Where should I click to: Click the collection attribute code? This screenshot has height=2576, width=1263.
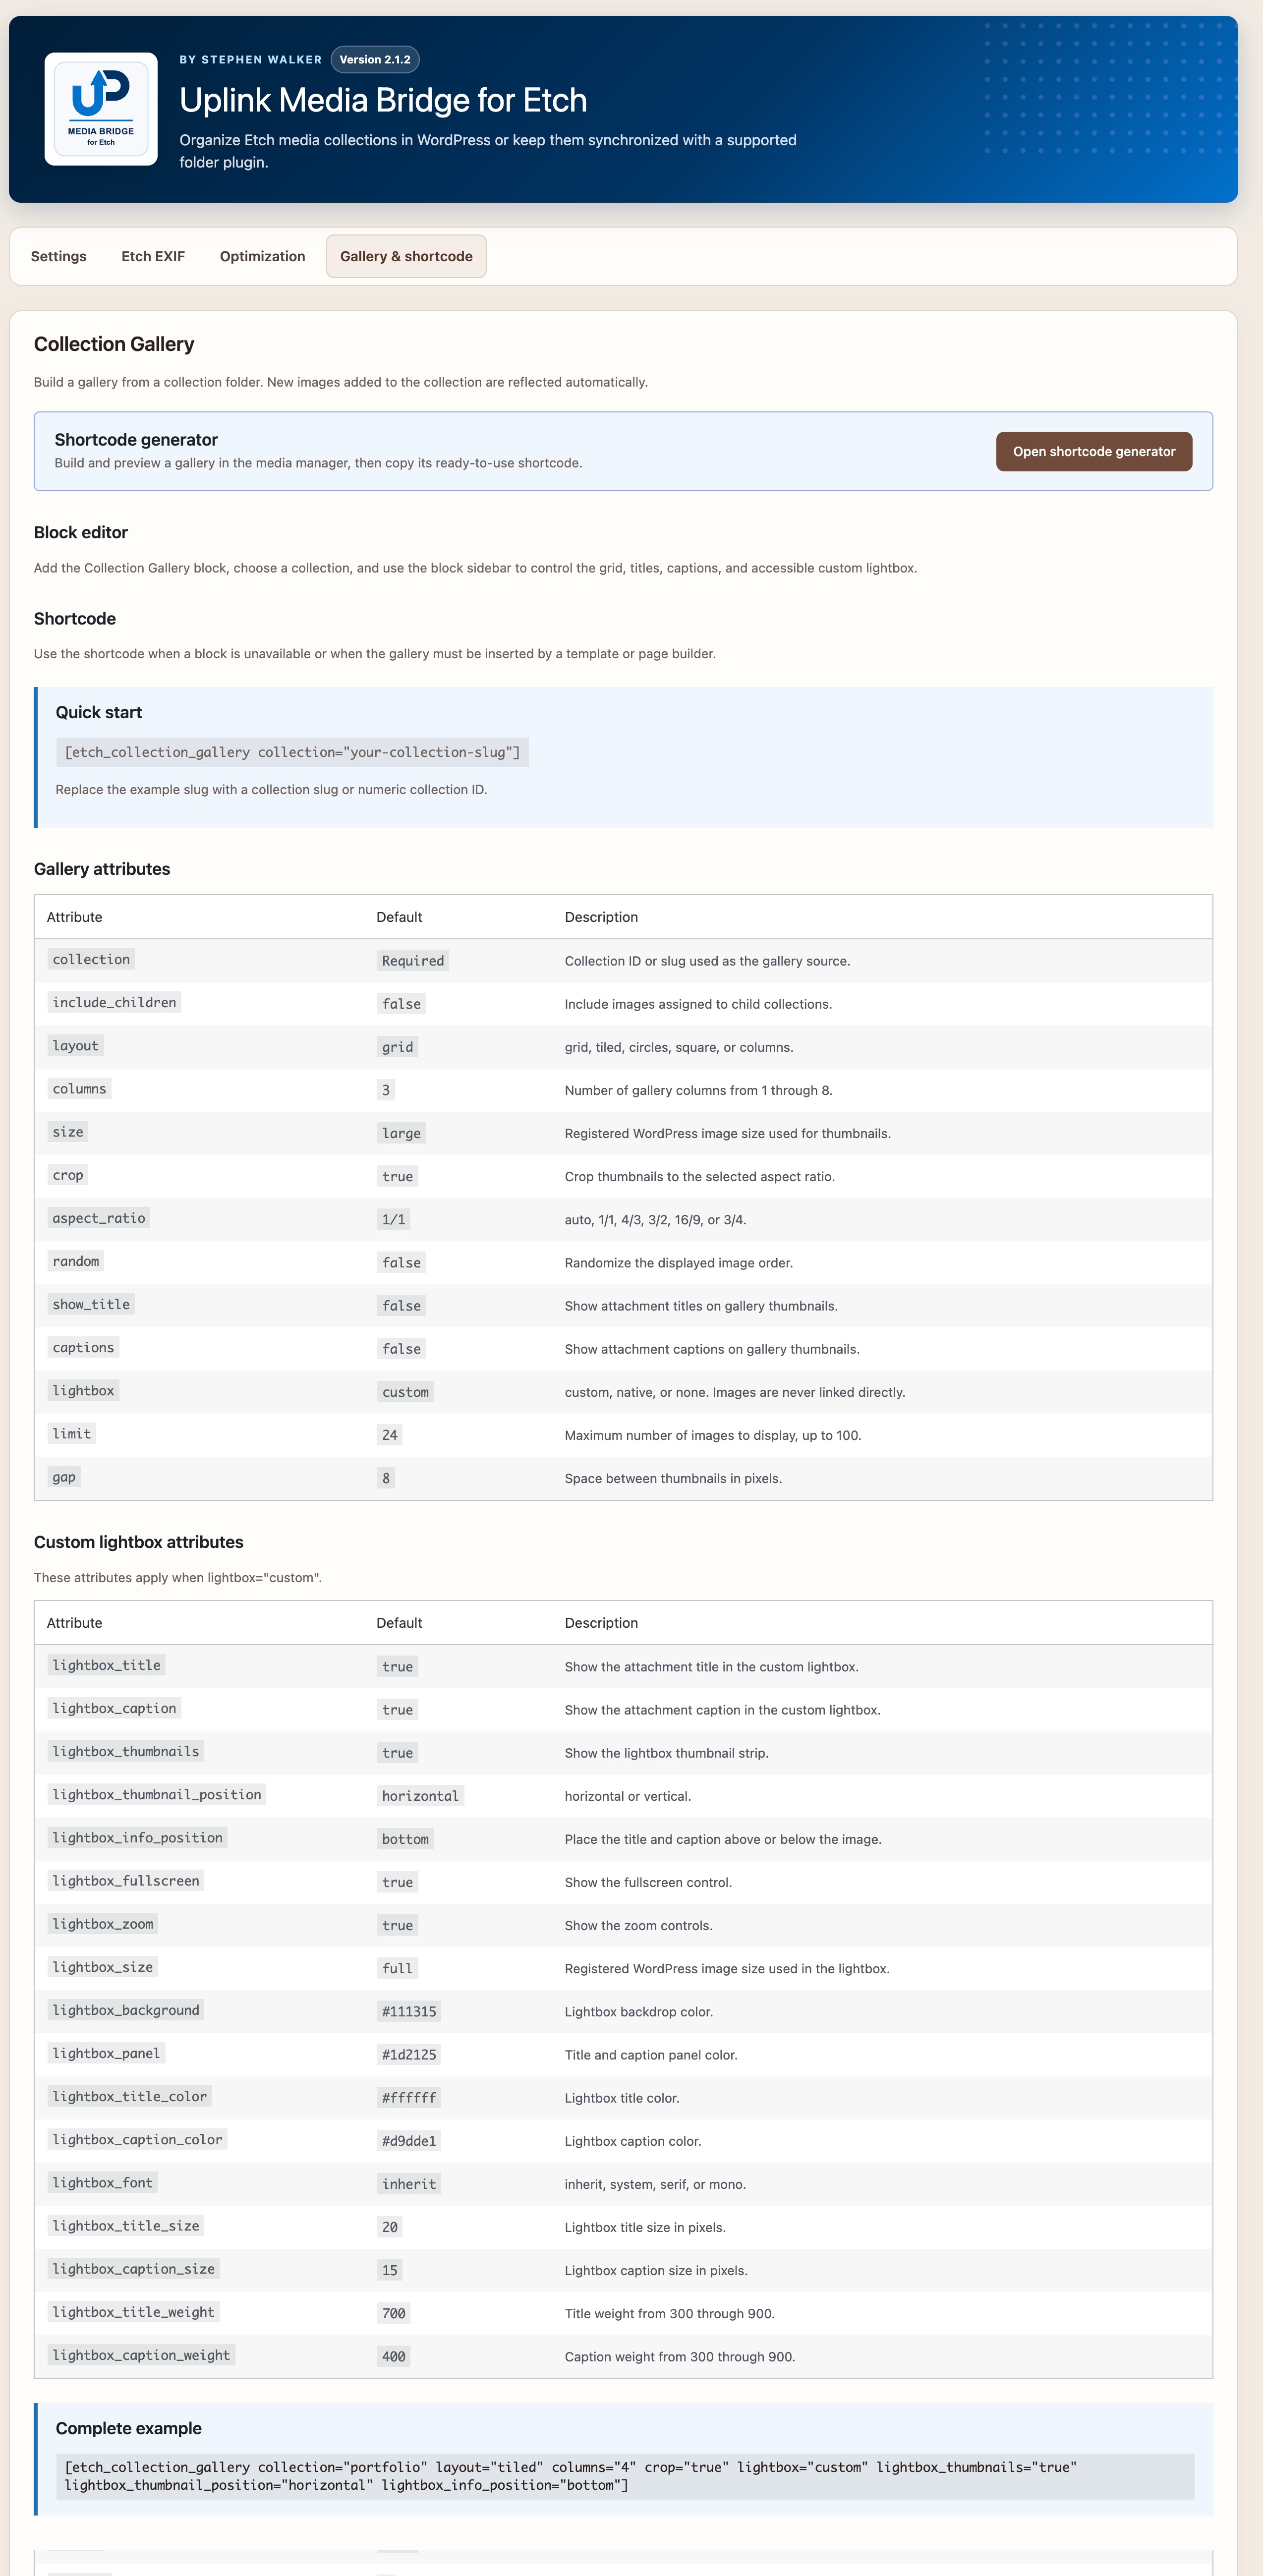pos(91,959)
